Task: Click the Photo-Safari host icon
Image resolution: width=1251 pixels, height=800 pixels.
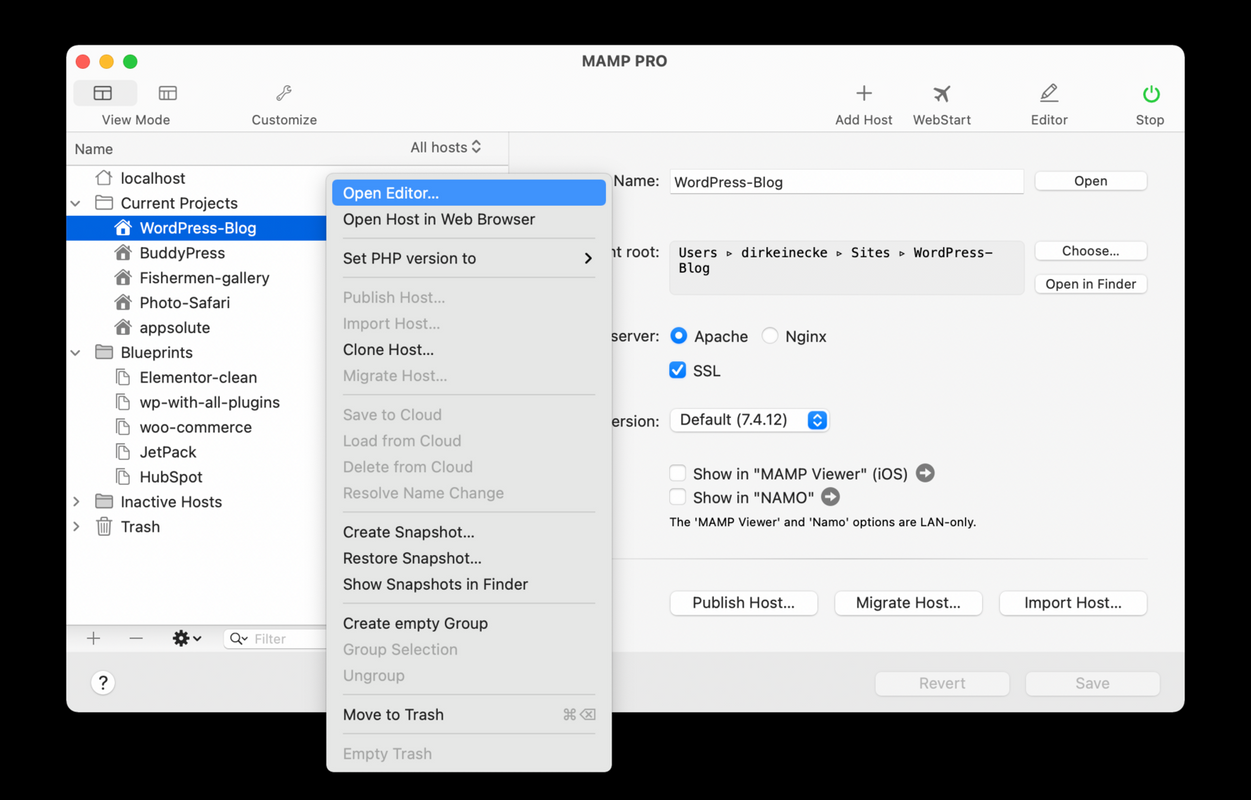Action: point(123,302)
